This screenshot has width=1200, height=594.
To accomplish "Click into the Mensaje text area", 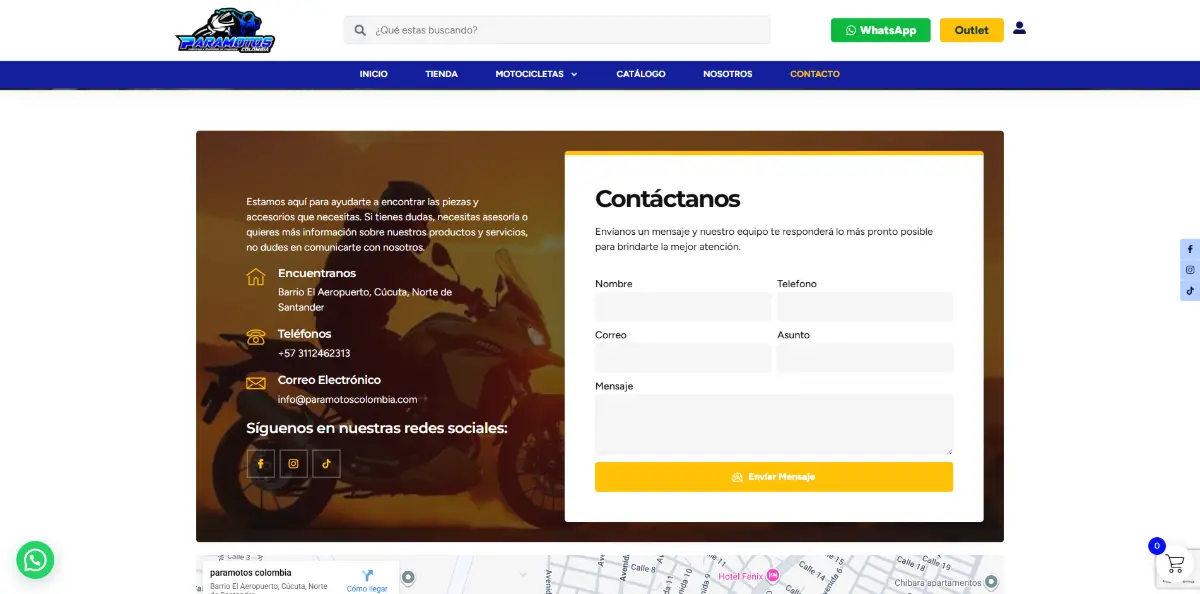I will pos(774,424).
